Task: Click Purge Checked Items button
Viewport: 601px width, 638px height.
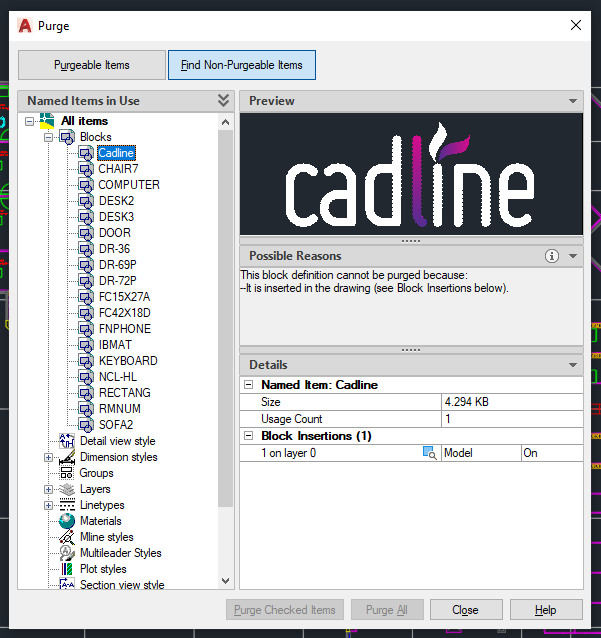Action: tap(285, 610)
